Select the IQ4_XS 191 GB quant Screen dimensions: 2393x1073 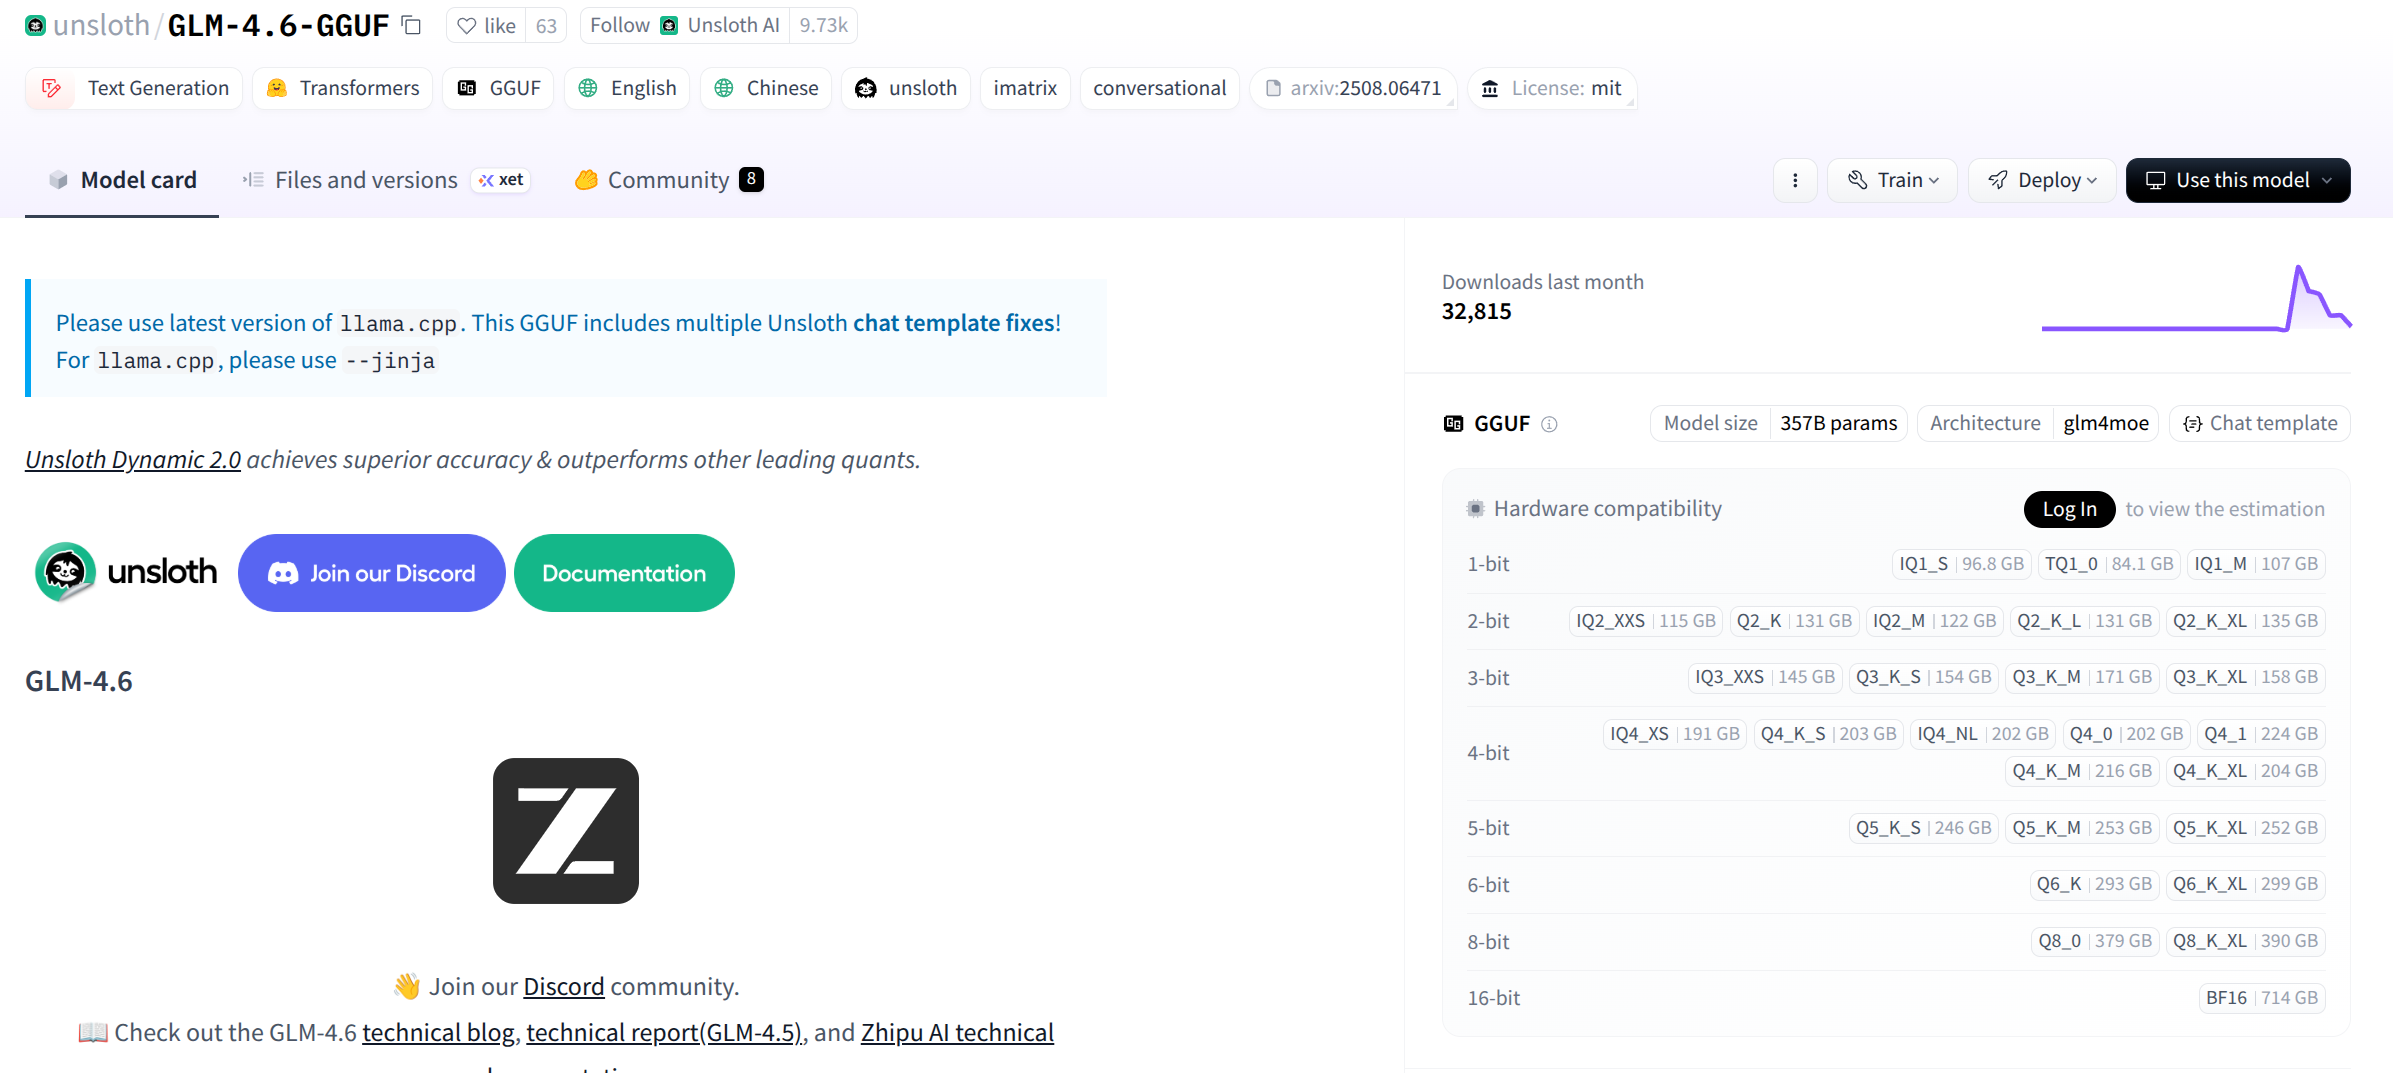point(1675,734)
